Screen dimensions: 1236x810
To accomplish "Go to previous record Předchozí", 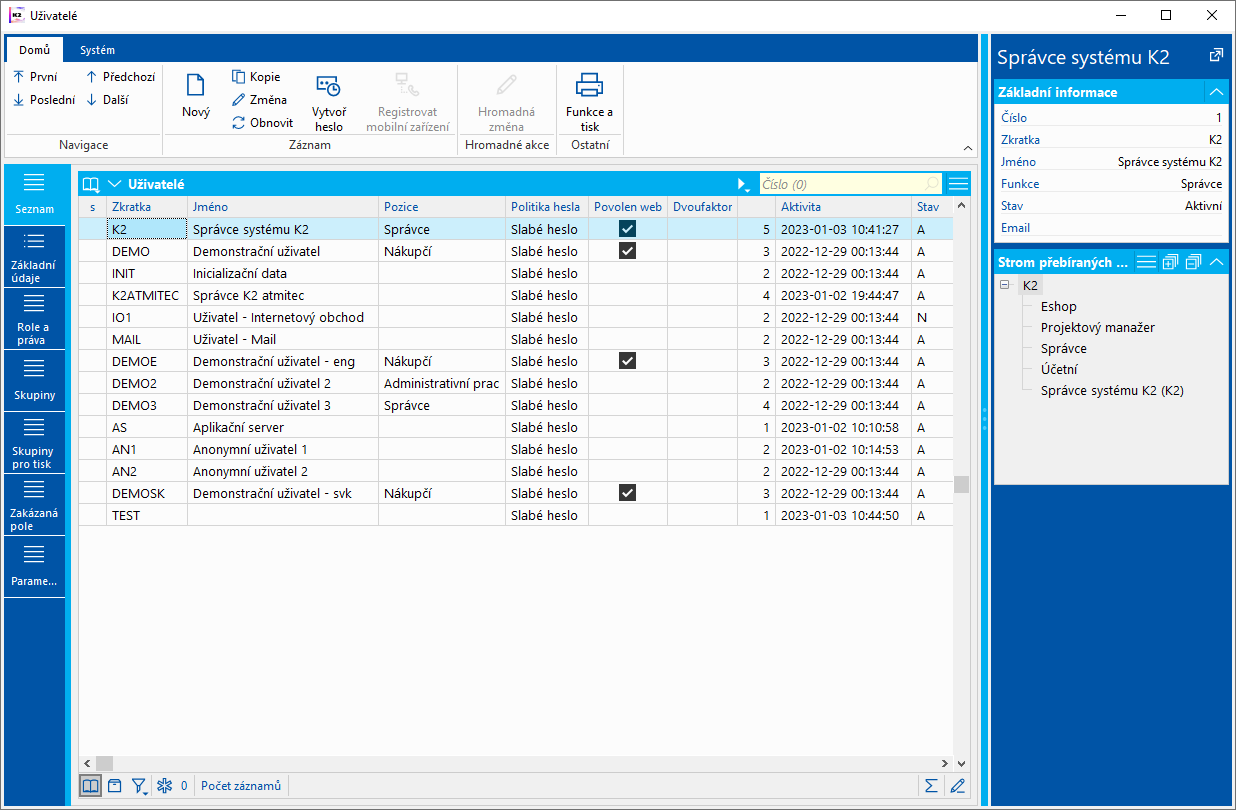I will point(120,77).
